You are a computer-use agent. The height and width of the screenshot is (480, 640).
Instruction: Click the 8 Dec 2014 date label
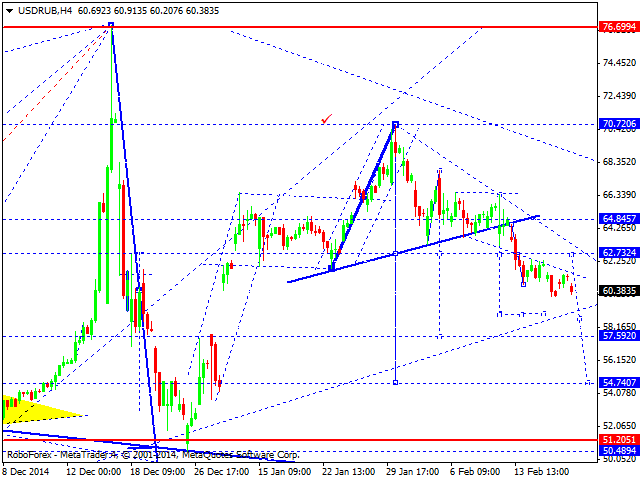pos(26,472)
